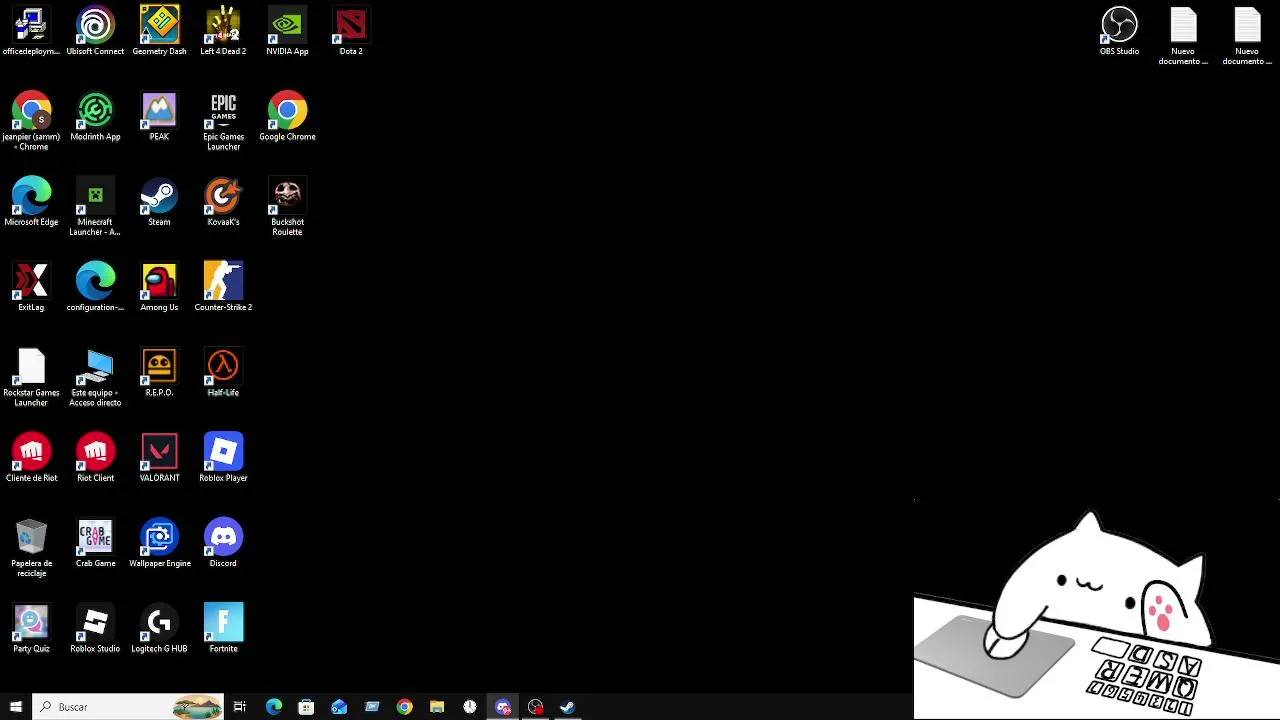1280x720 pixels.
Task: Select the Este equipo - Acceso directo icon
Action: pos(95,377)
